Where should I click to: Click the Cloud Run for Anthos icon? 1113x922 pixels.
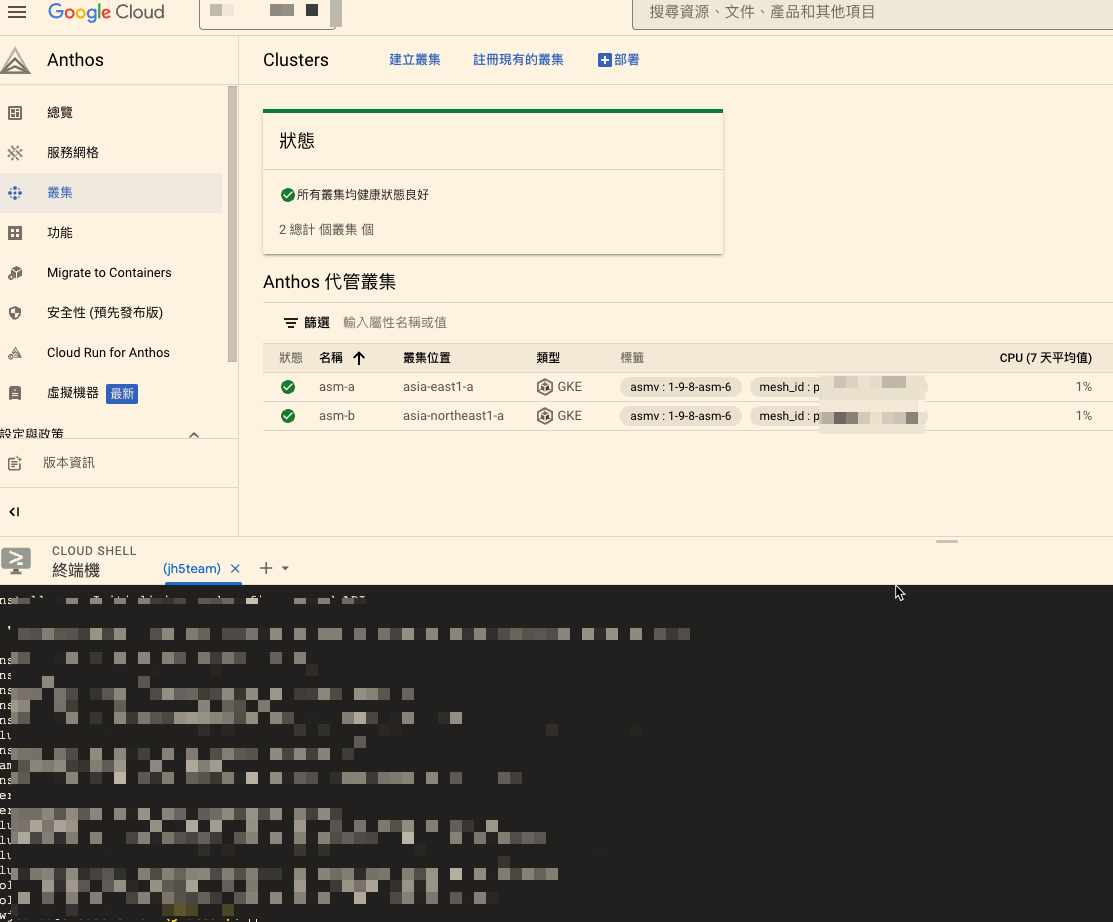click(x=15, y=353)
